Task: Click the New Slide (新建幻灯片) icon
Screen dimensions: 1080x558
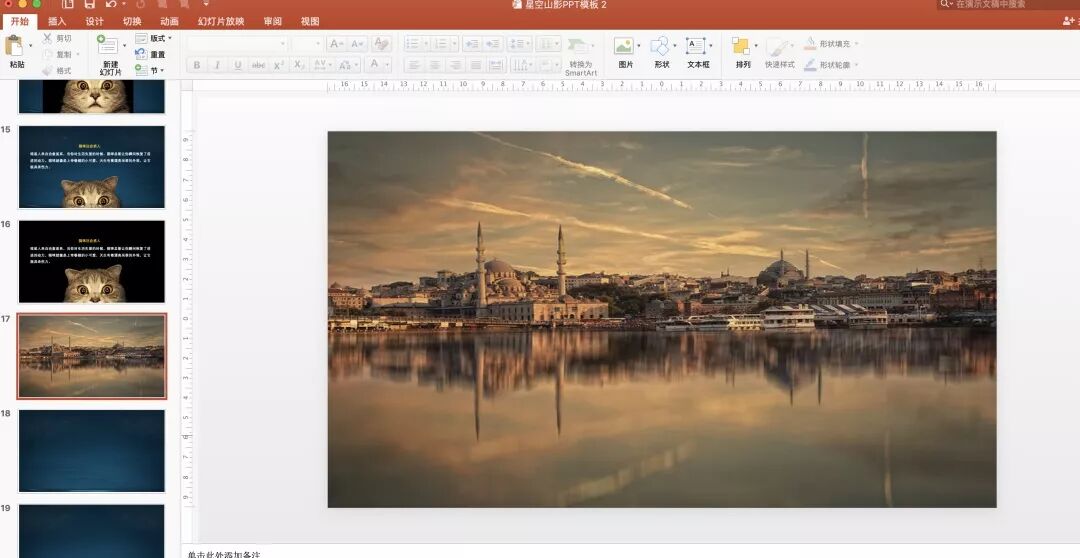Action: click(x=107, y=45)
